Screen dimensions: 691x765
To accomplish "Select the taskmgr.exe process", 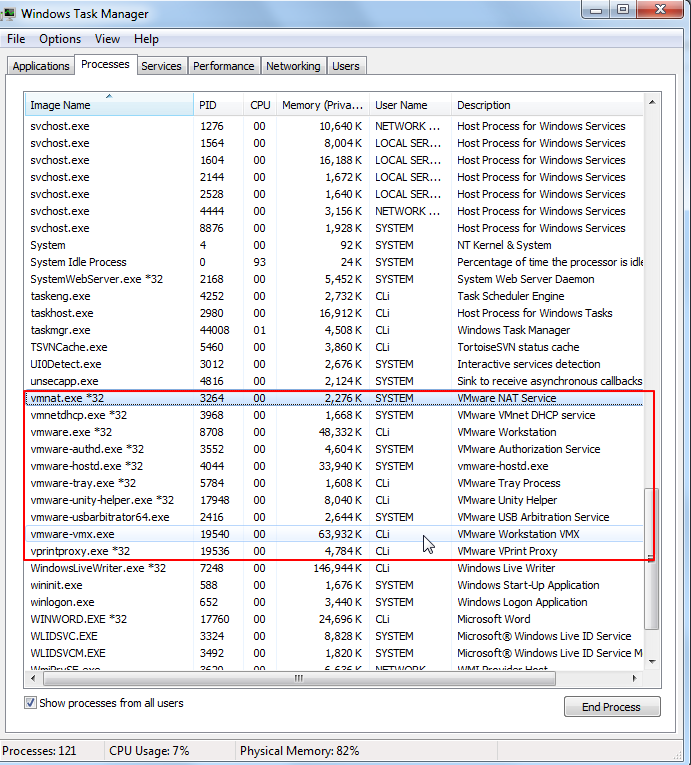I will [x=334, y=330].
